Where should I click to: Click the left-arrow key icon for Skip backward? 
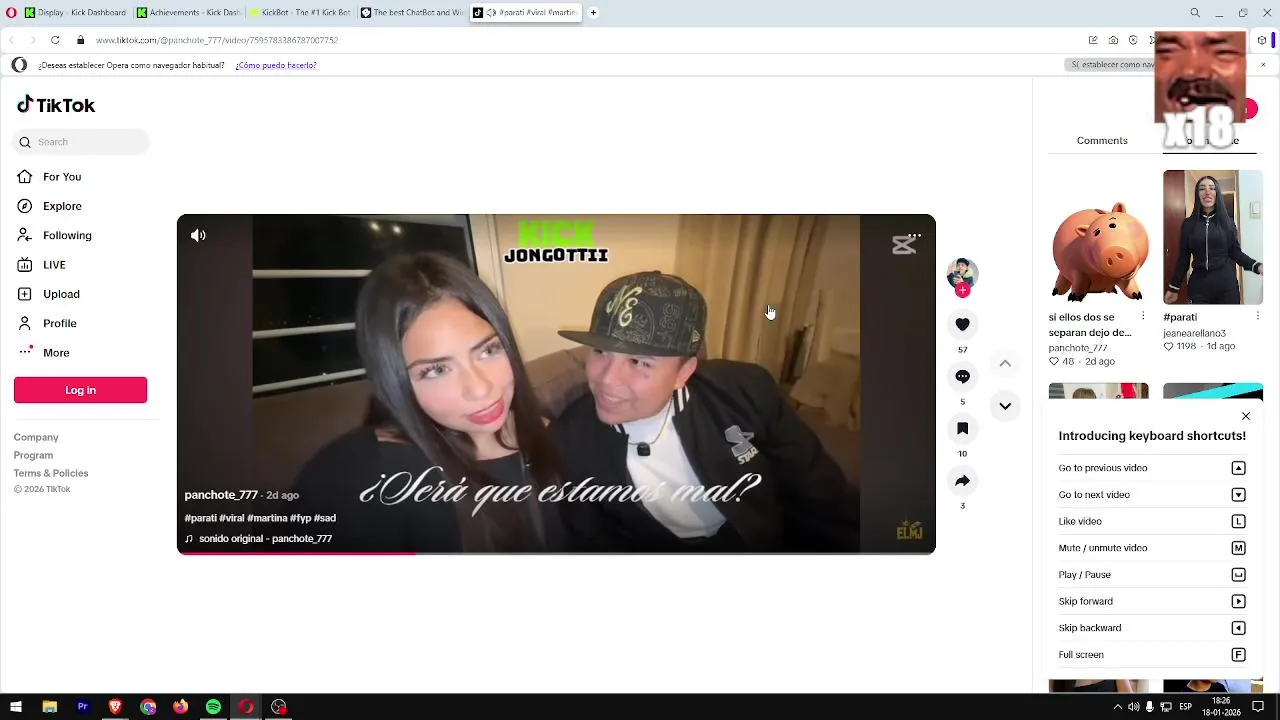[1238, 628]
